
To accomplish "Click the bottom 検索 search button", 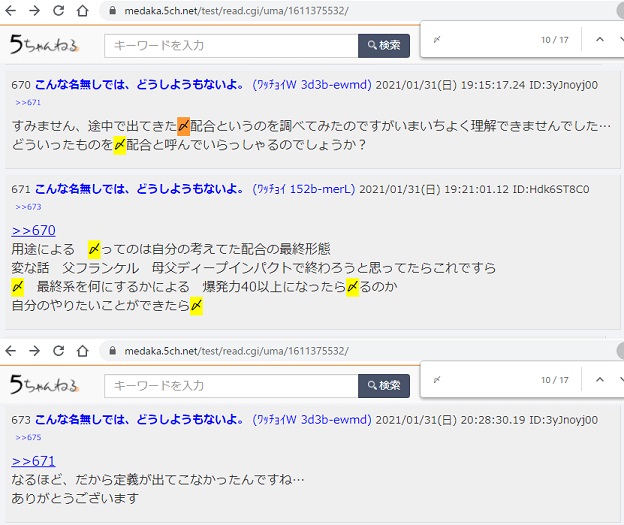I will [384, 386].
